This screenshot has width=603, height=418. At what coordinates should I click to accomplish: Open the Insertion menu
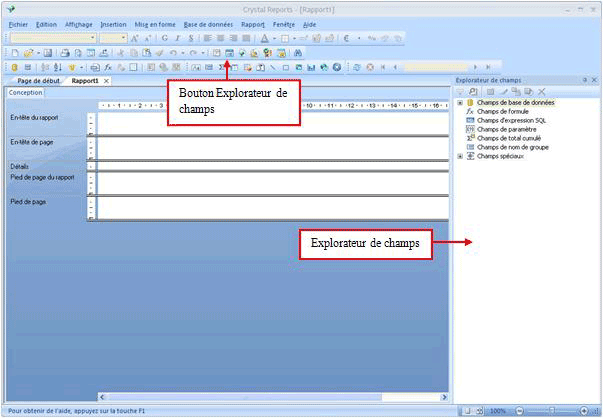[113, 23]
